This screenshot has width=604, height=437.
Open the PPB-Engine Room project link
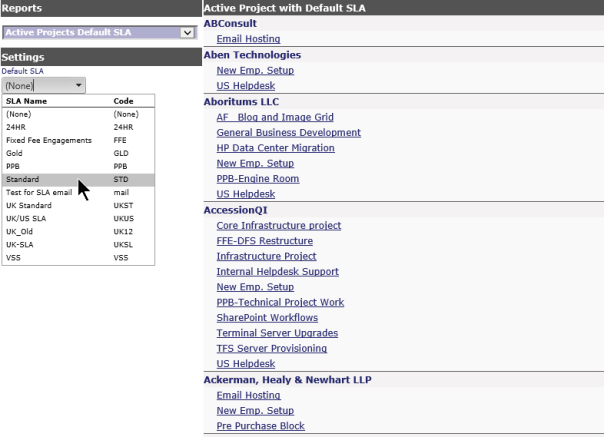258,179
